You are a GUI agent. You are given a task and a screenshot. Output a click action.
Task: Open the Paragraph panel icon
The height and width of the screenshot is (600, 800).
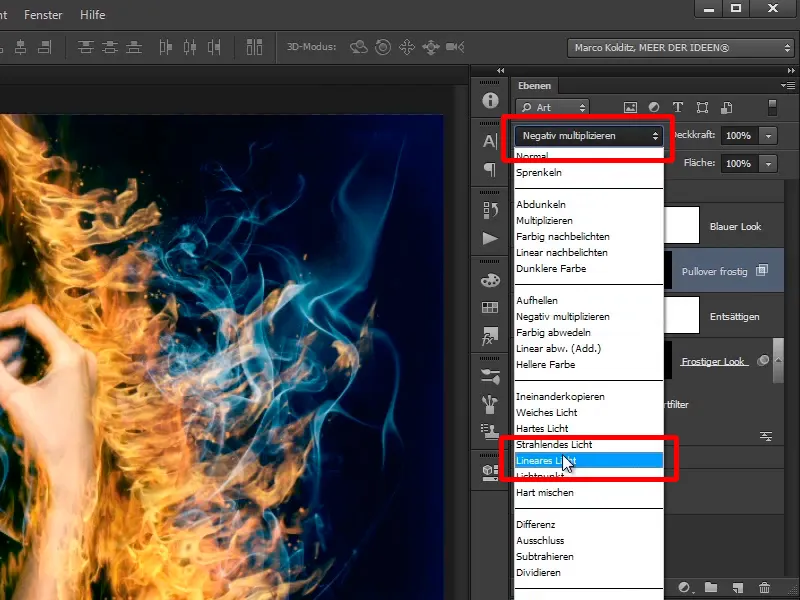(489, 169)
